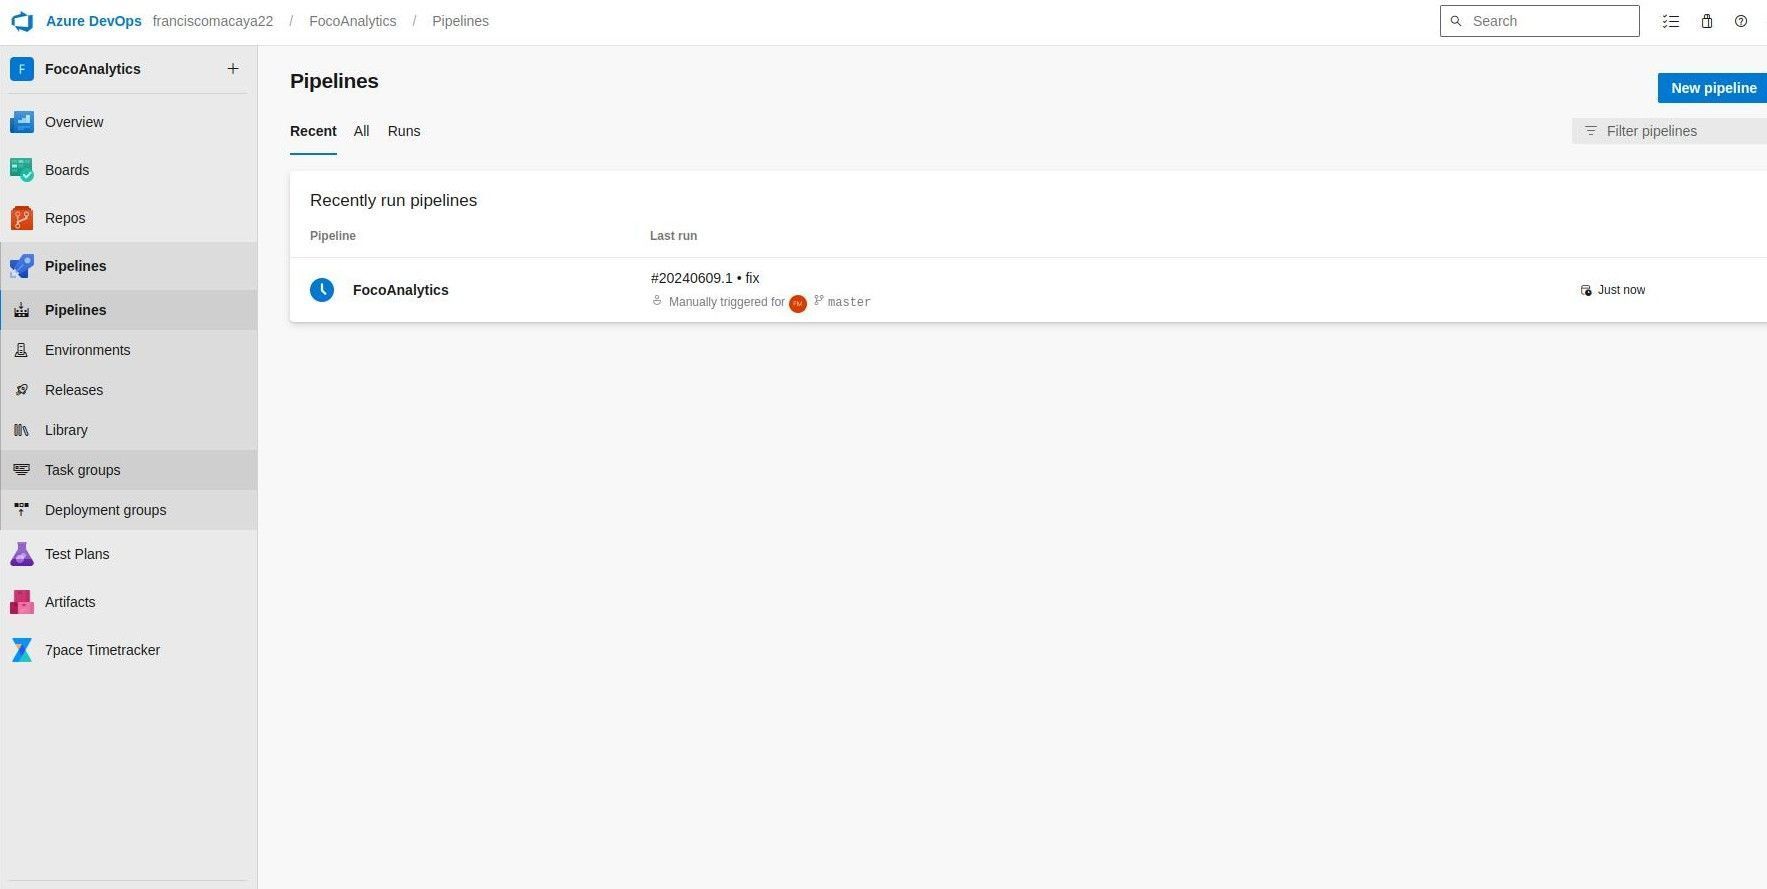Viewport: 1767px width, 889px height.
Task: Select Task groups in the sidebar
Action: [129, 470]
